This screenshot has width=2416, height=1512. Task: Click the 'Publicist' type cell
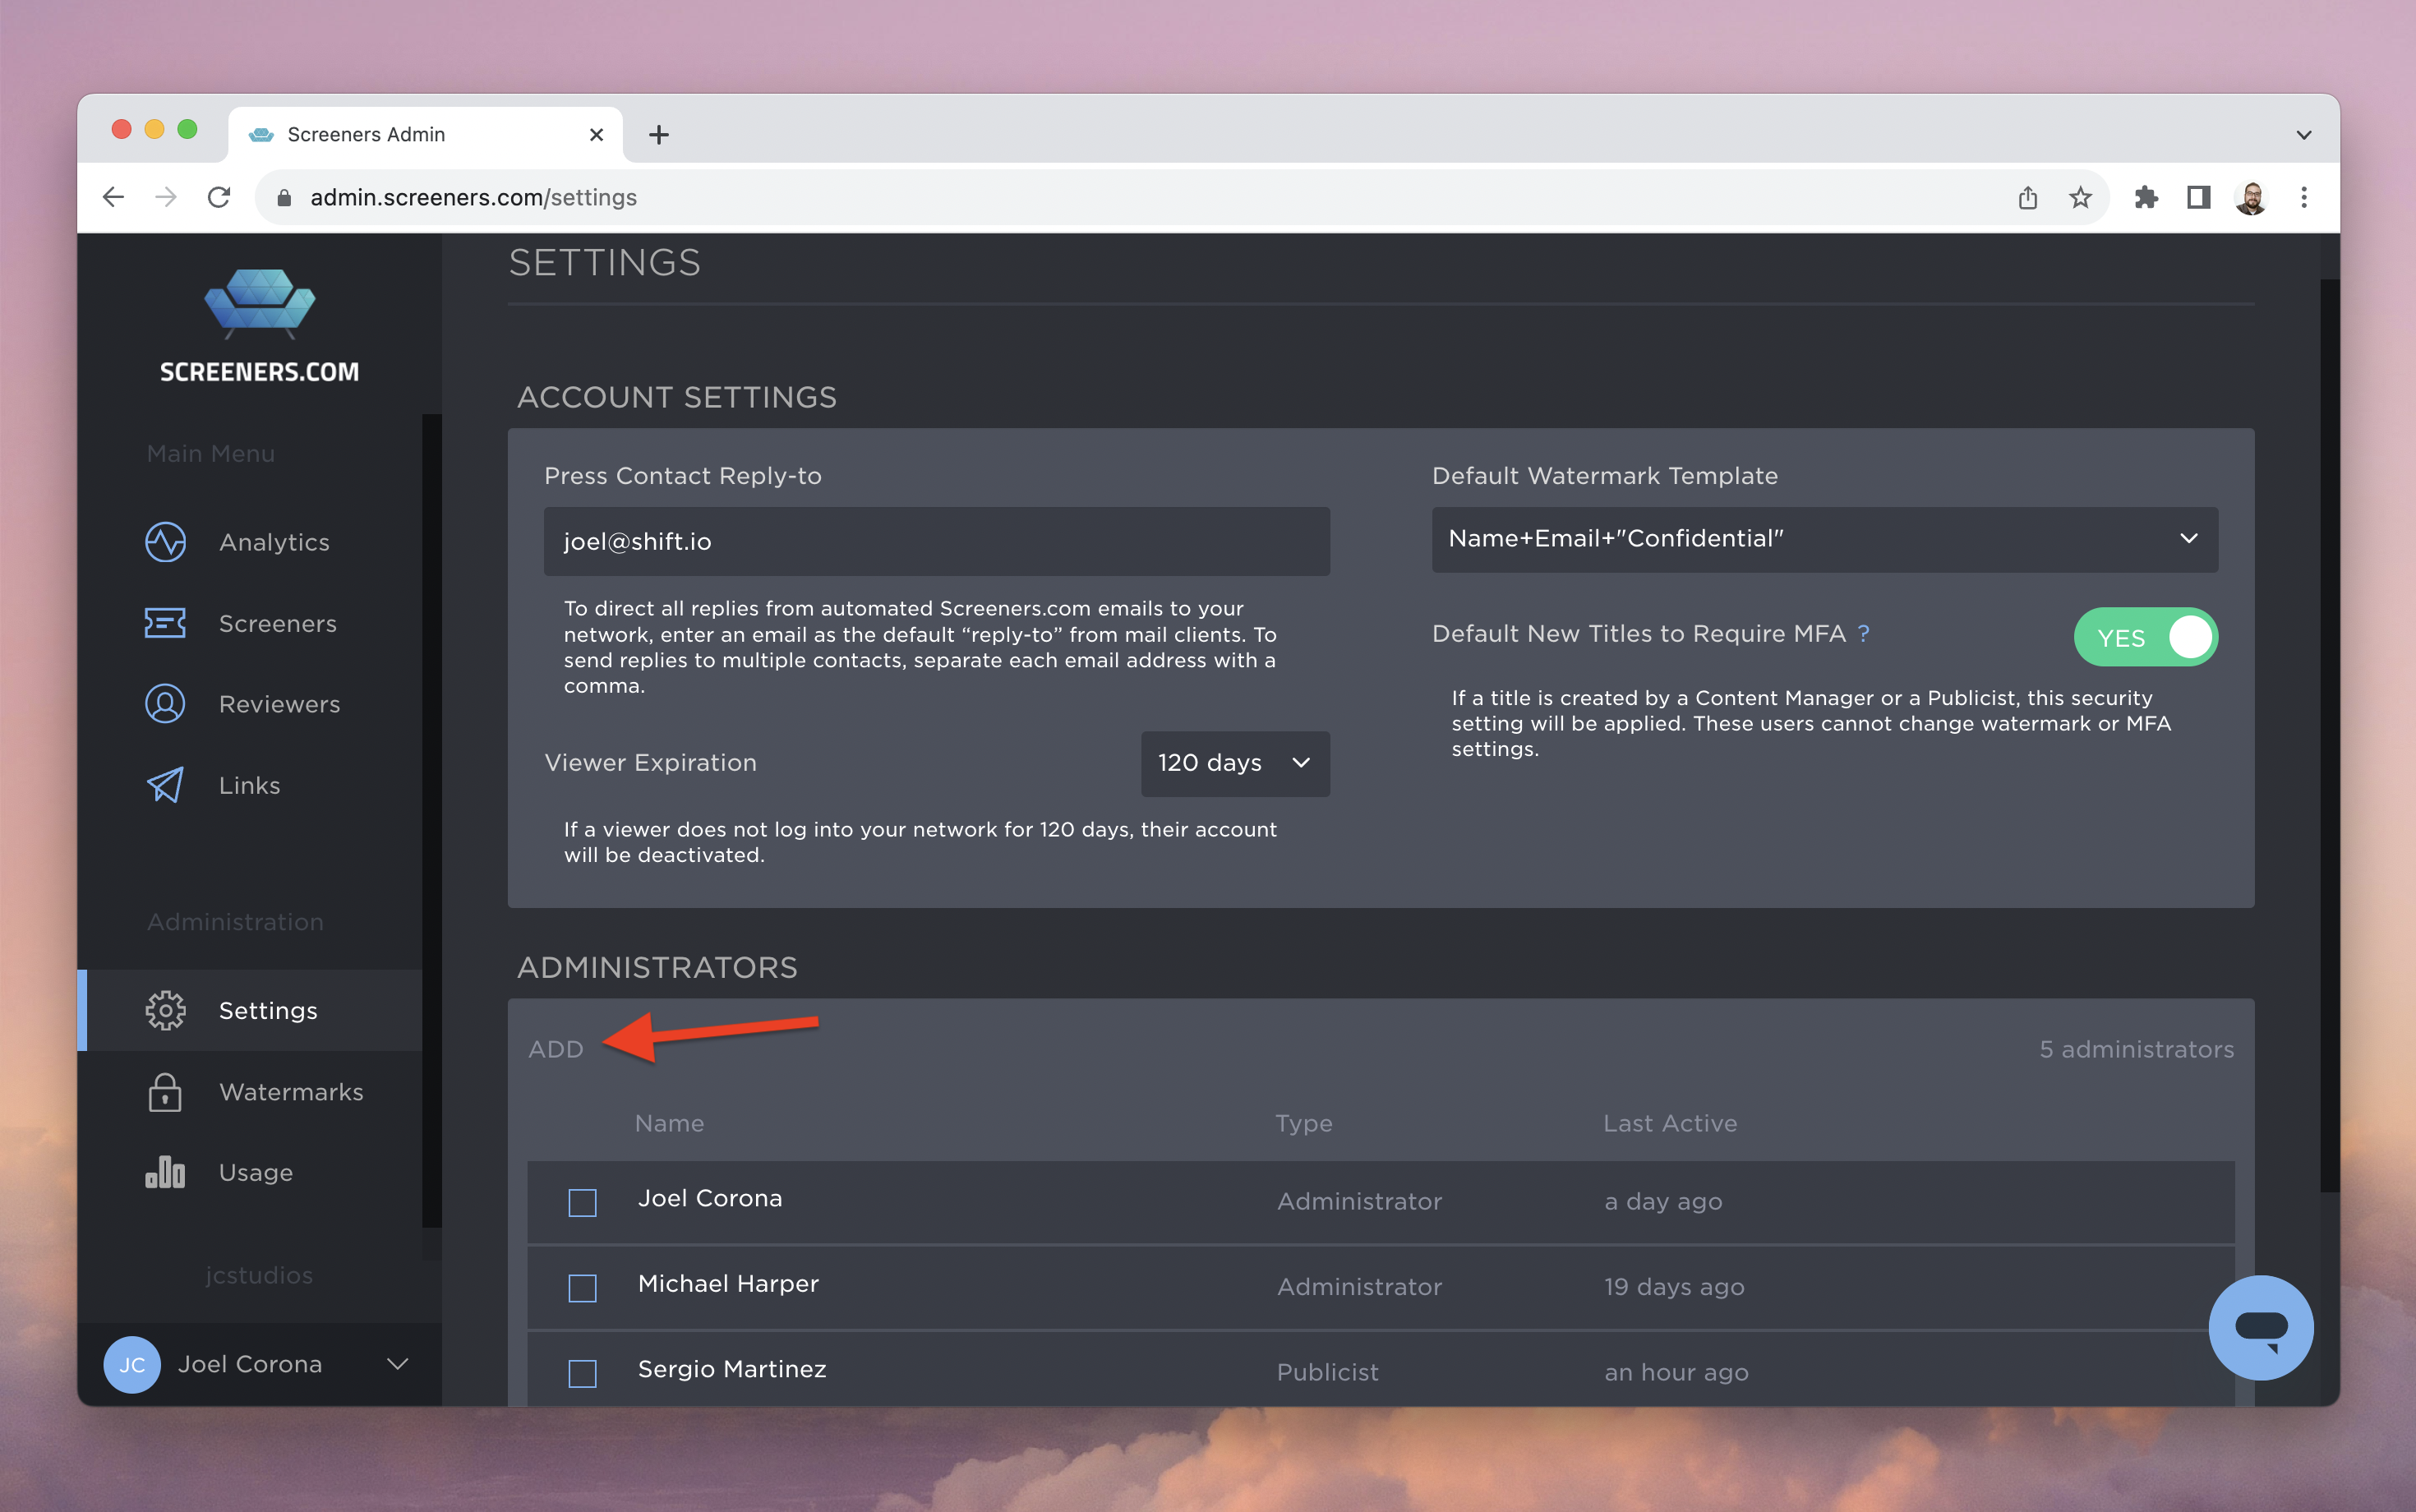(1327, 1372)
